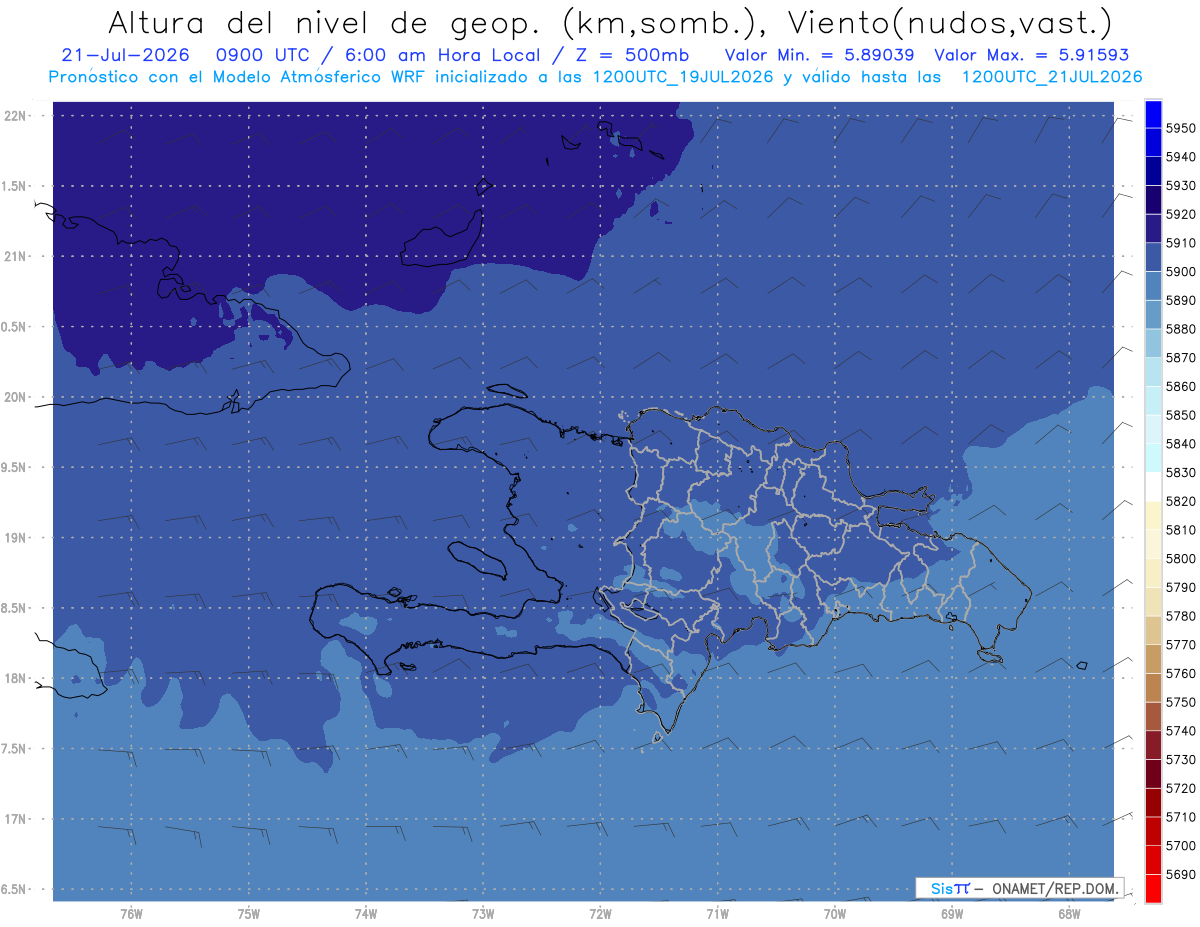Click the '21N' latitude label

click(x=16, y=256)
